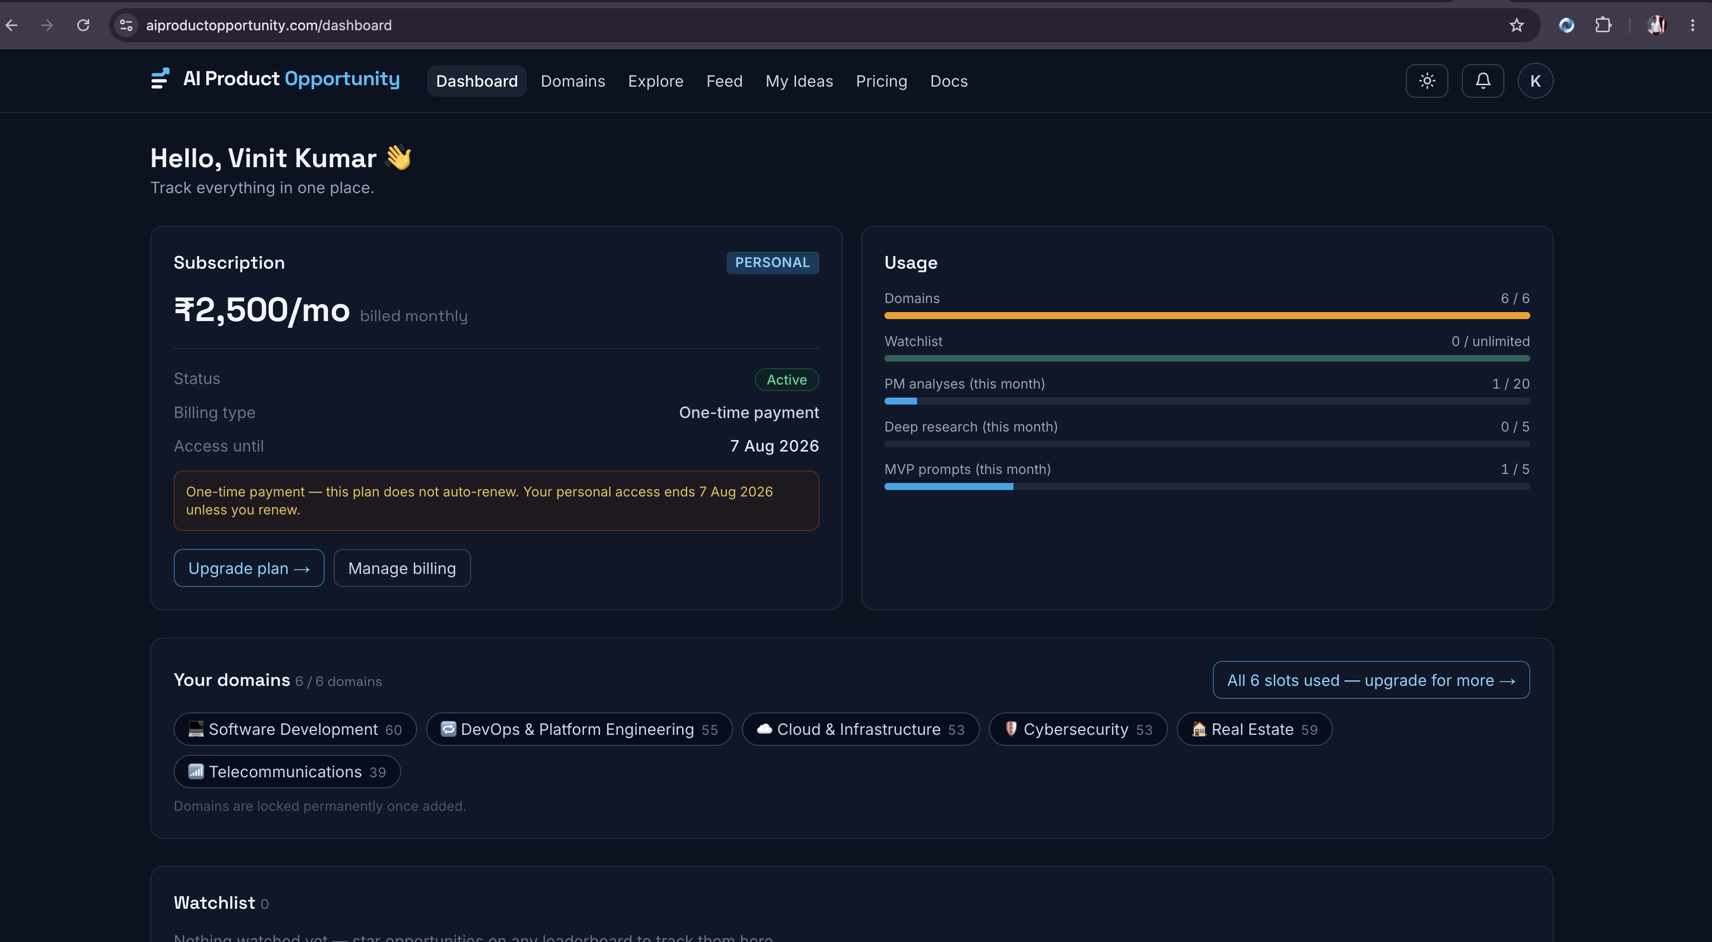Click the Real Estate house icon
This screenshot has width=1712, height=942.
click(x=1199, y=729)
